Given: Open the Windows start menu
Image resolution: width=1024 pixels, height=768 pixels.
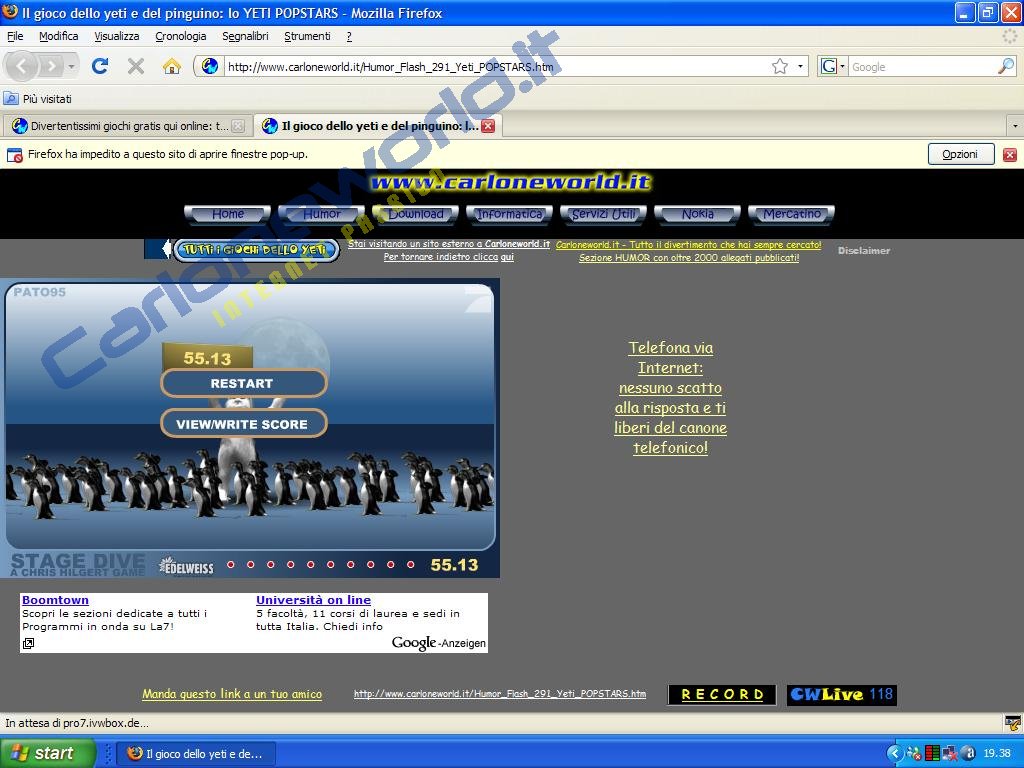Looking at the screenshot, I should click(47, 753).
